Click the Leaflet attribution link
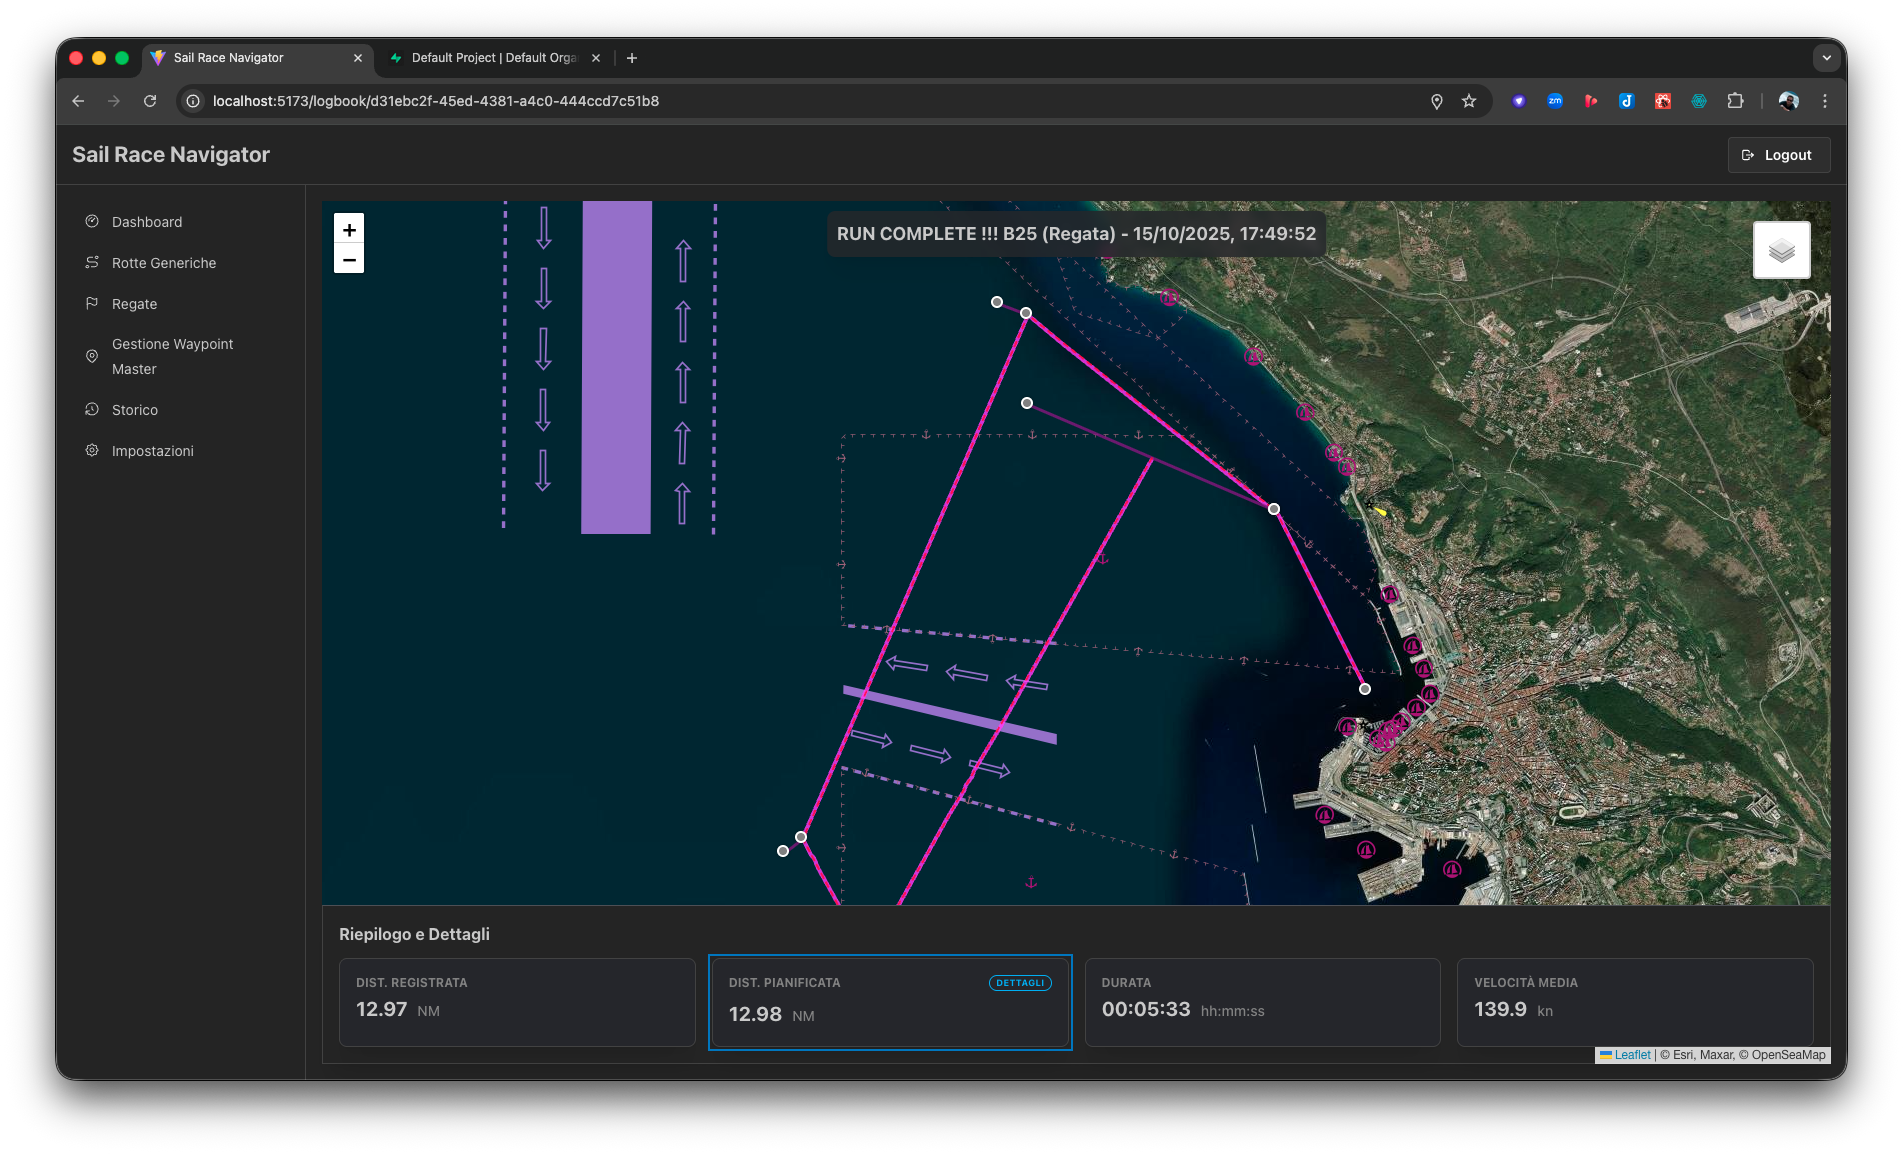Viewport: 1903px width, 1154px height. click(x=1631, y=1055)
